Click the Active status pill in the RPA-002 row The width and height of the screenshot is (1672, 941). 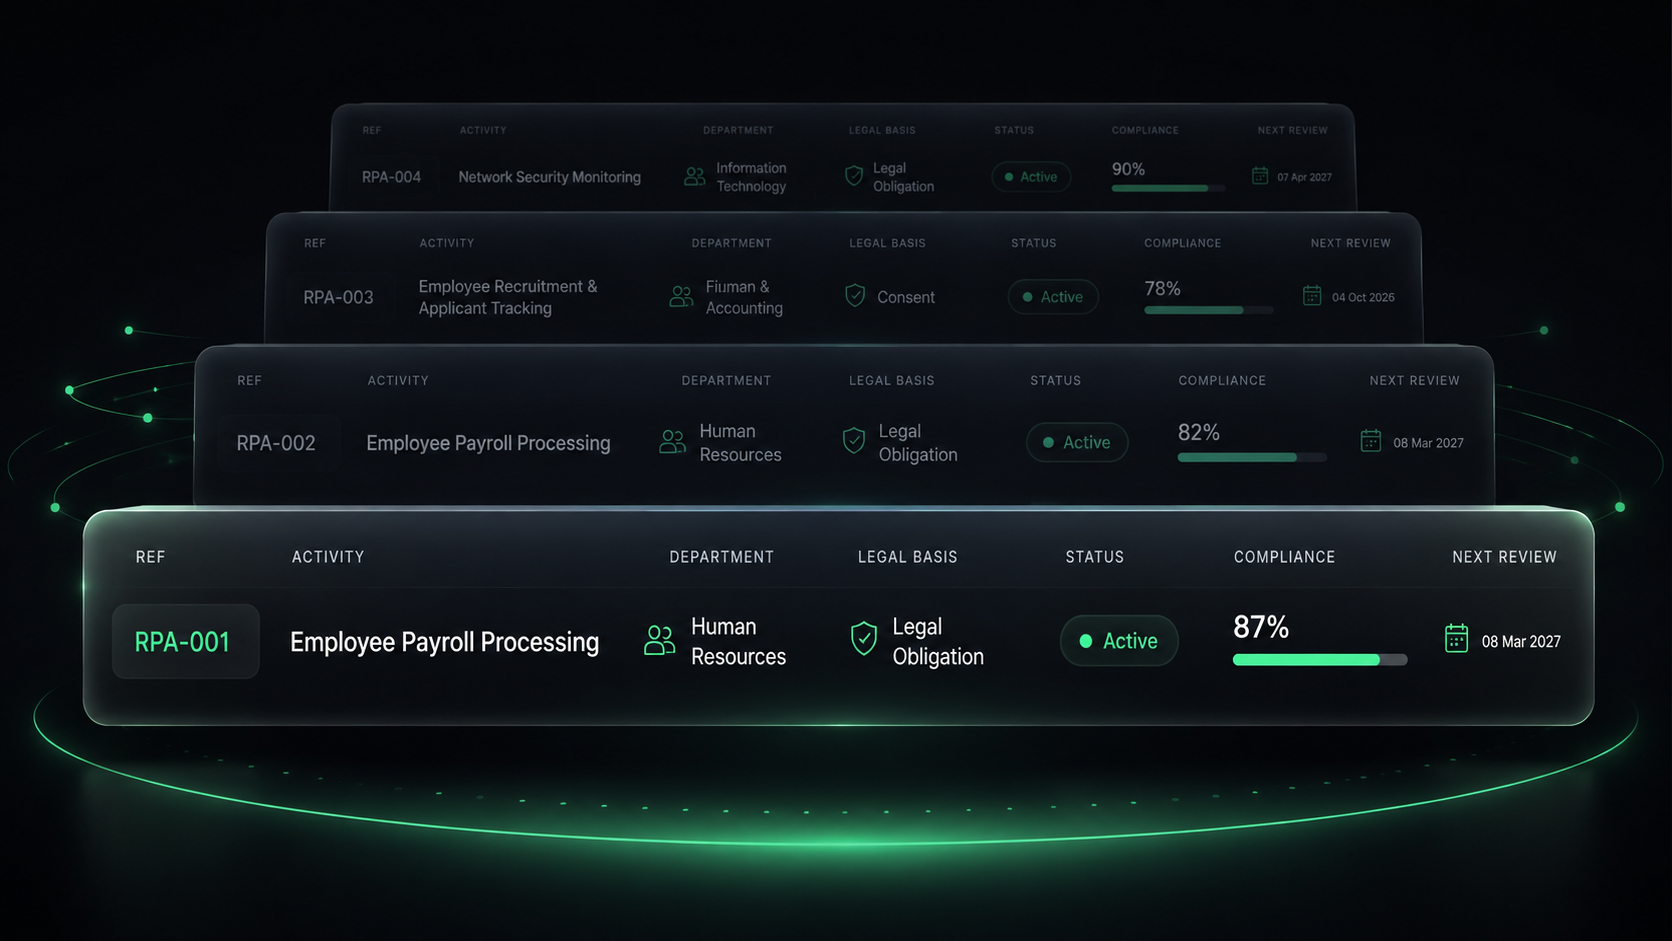pyautogui.click(x=1077, y=442)
